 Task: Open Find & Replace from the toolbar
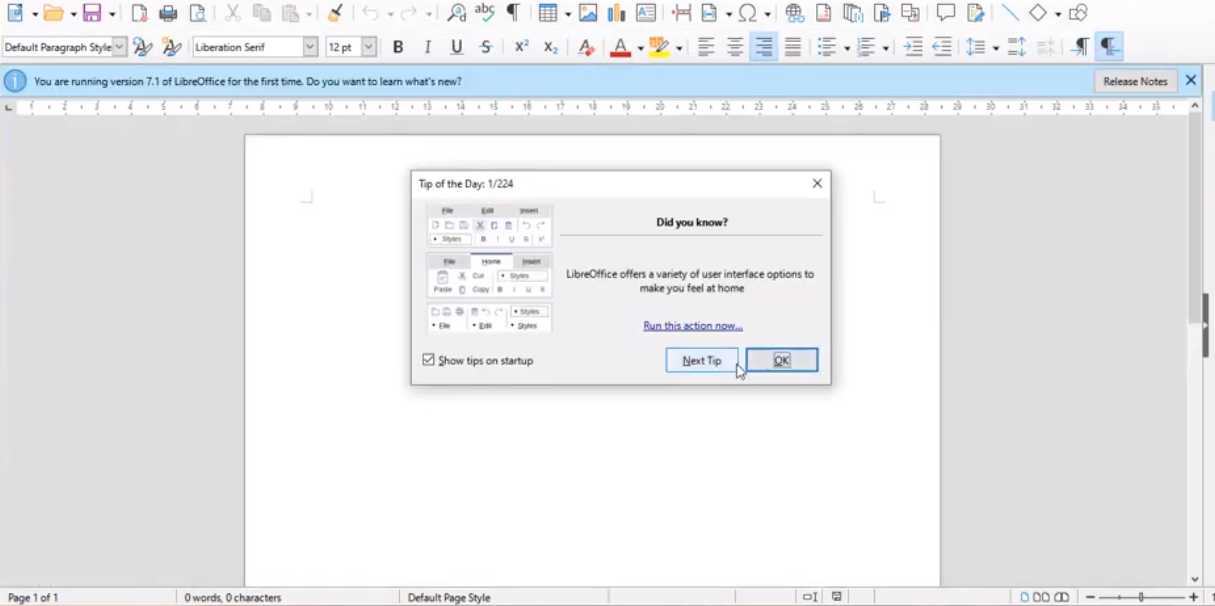(456, 13)
